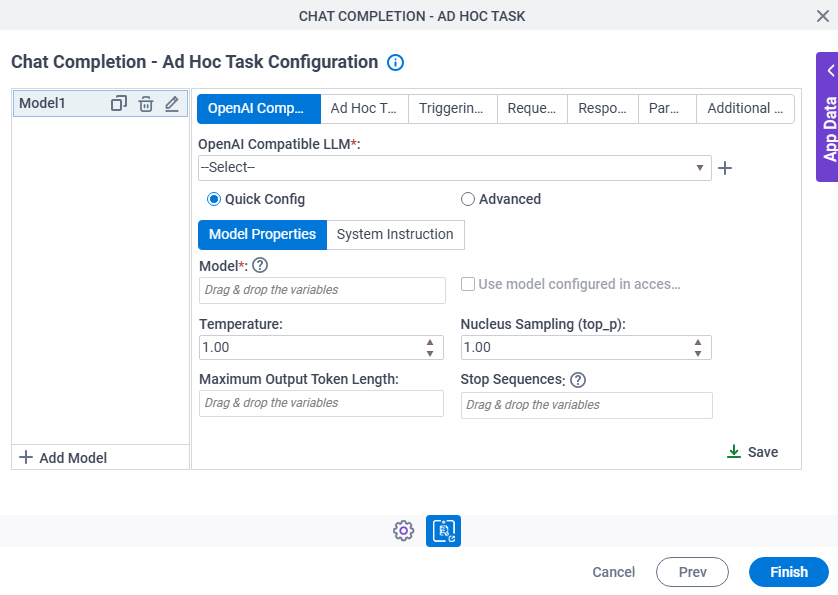Click the Prev button
Screen dimensions: 838x595
(692, 572)
